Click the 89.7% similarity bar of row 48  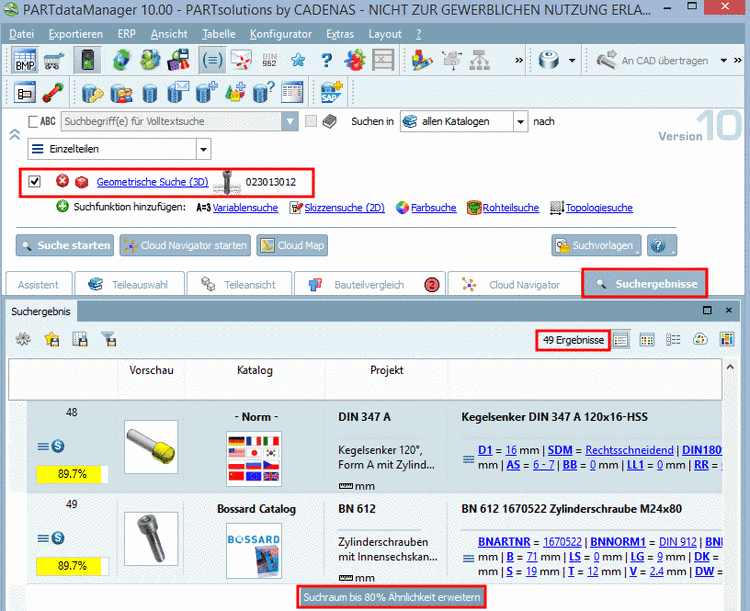click(72, 474)
